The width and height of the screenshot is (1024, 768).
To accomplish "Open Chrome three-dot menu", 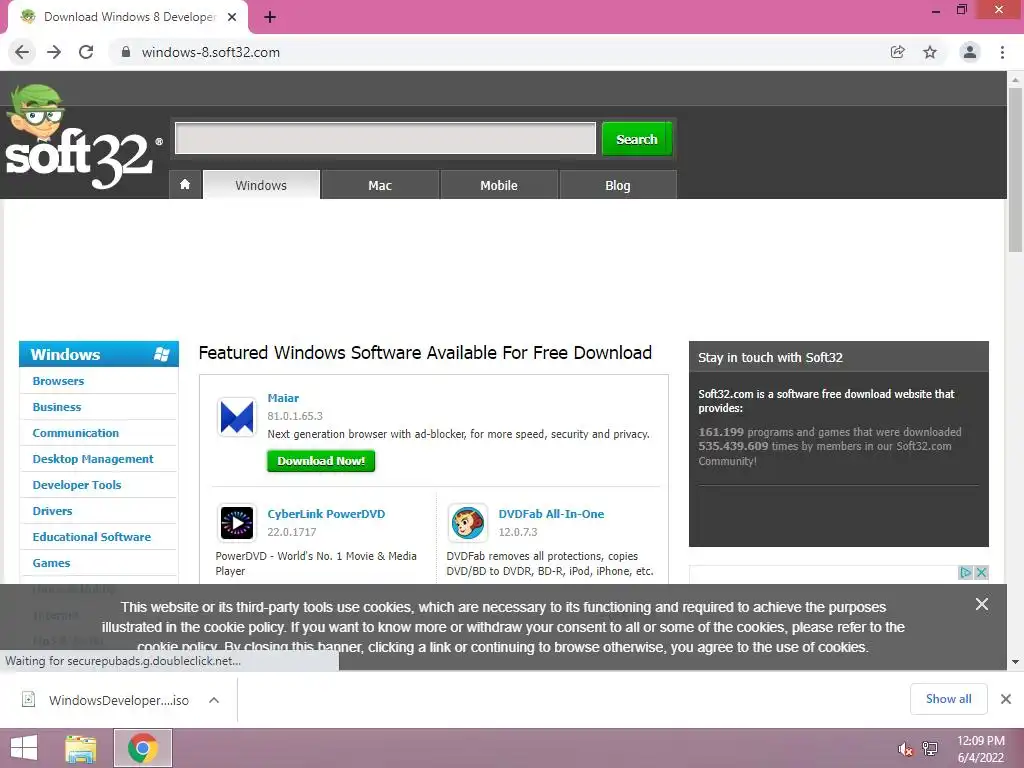I will [x=1002, y=52].
